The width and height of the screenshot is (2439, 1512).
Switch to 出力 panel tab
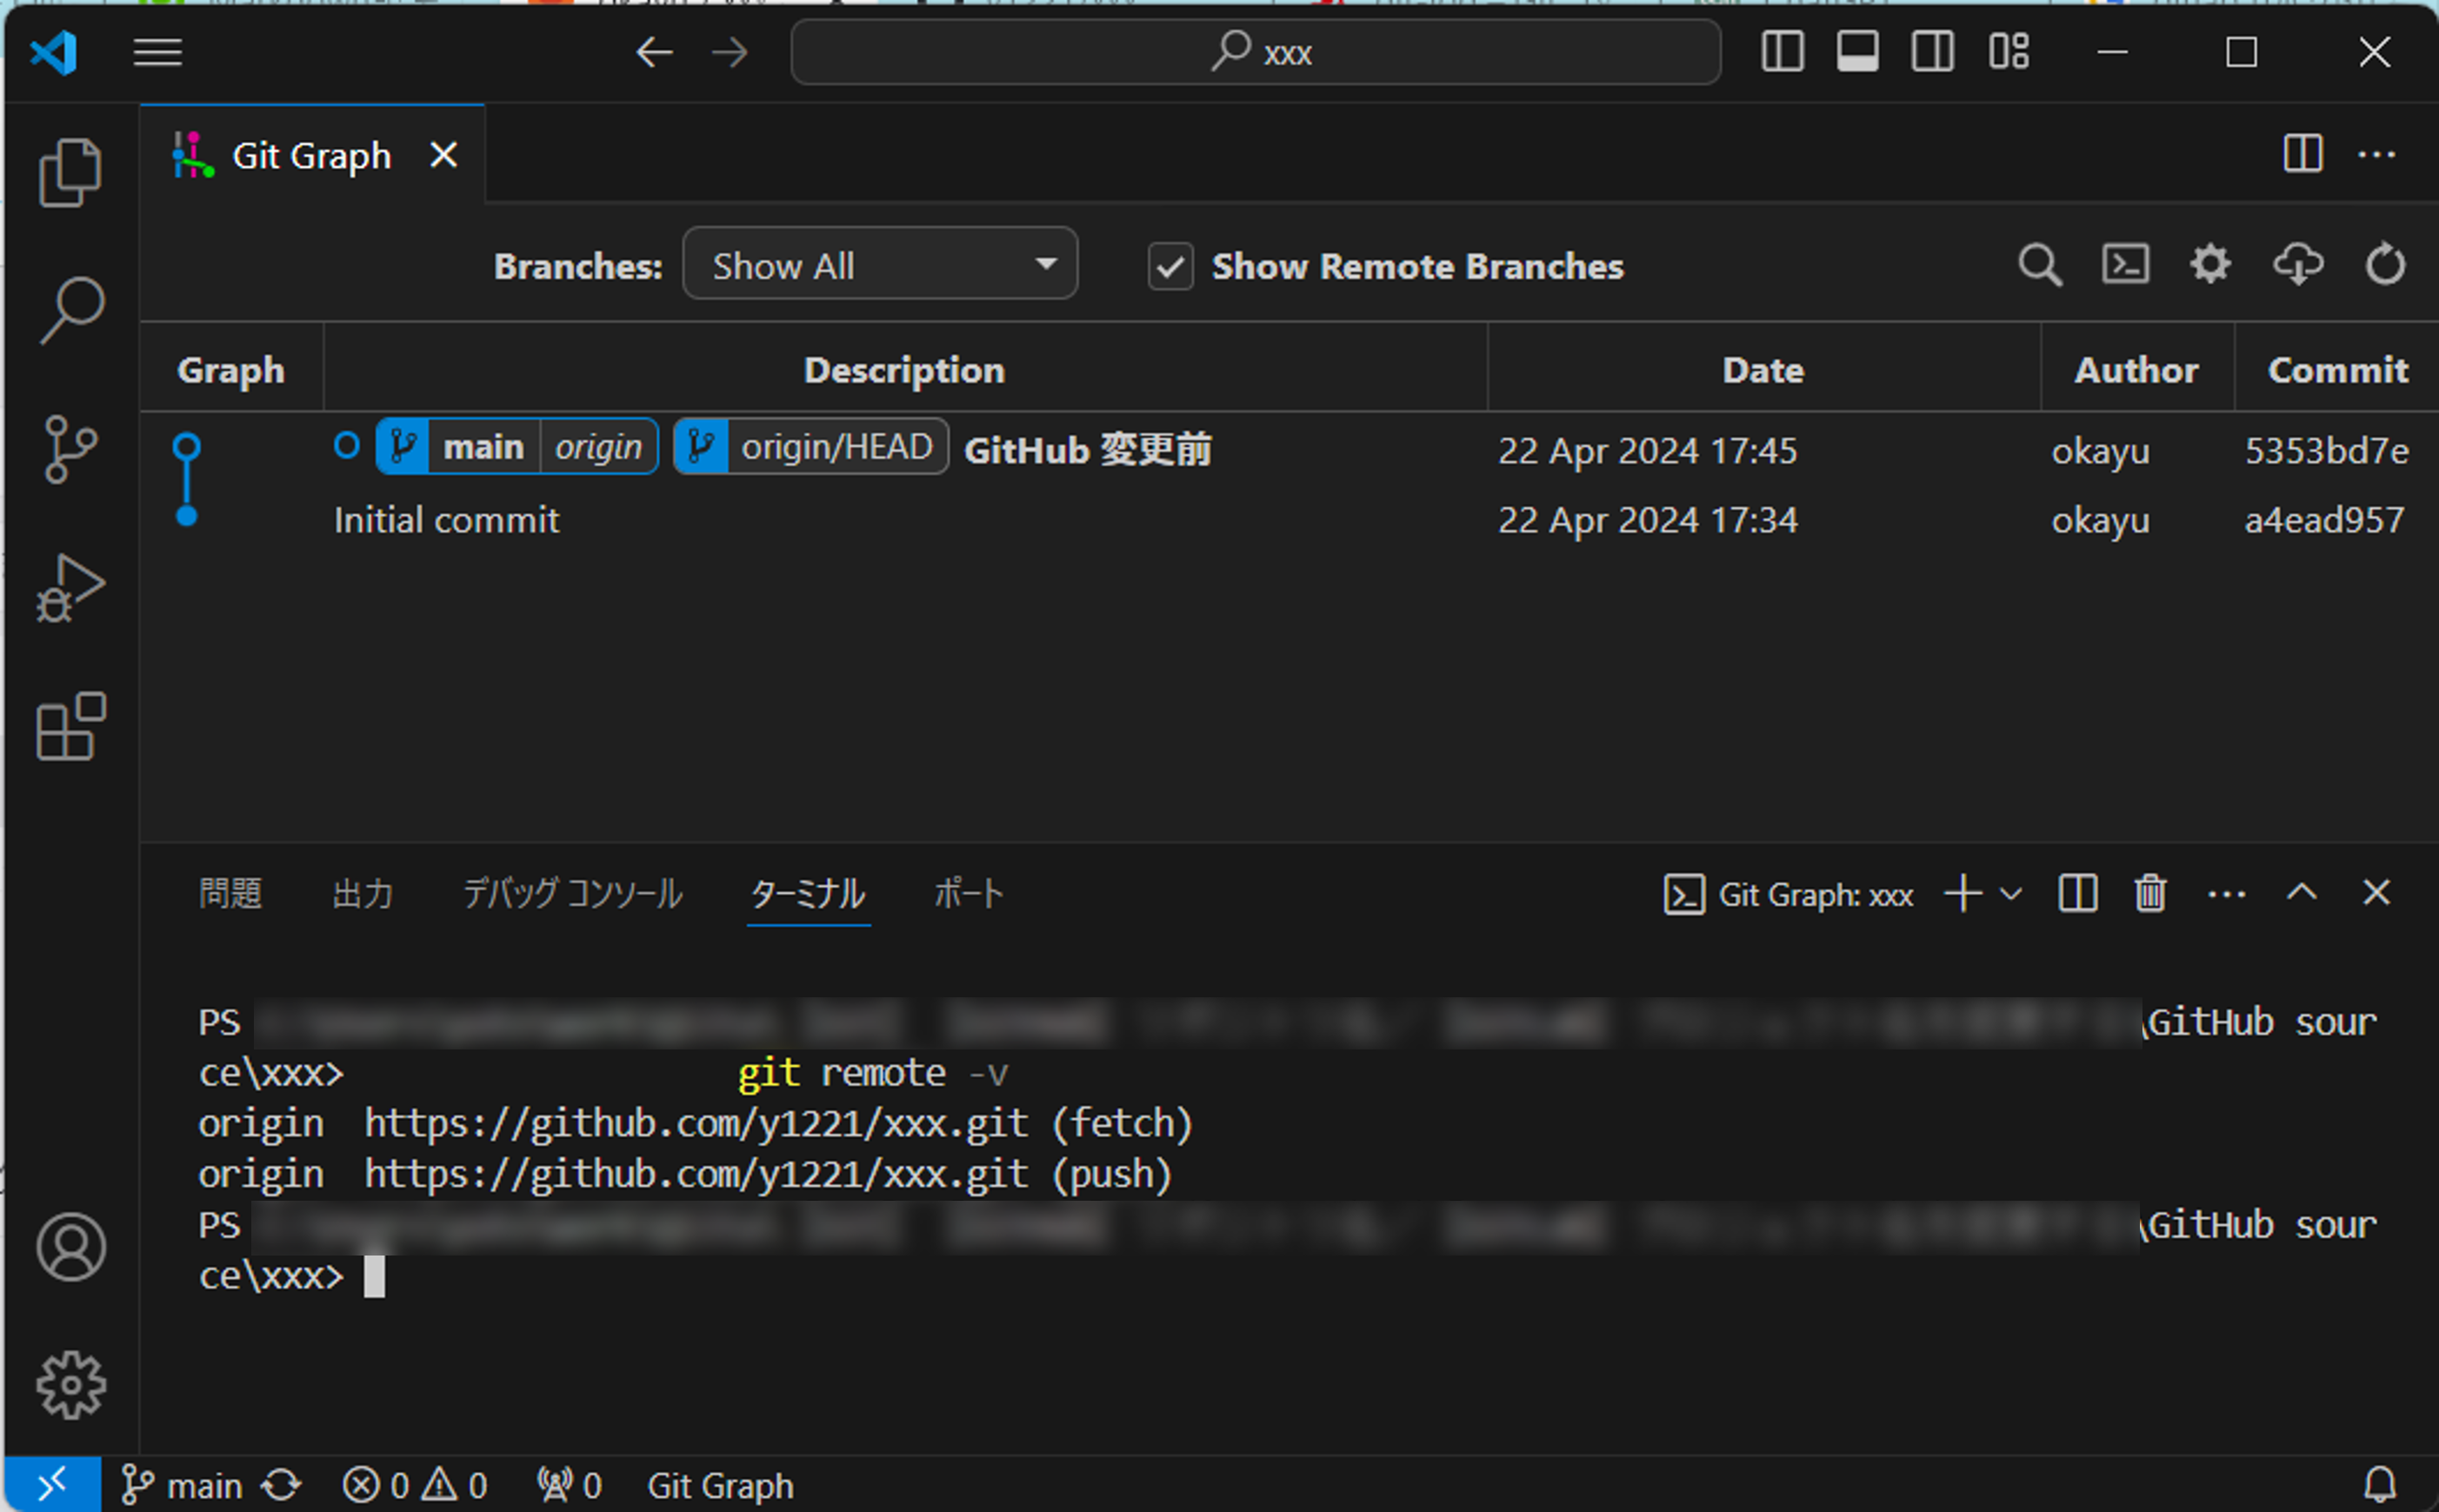[362, 893]
